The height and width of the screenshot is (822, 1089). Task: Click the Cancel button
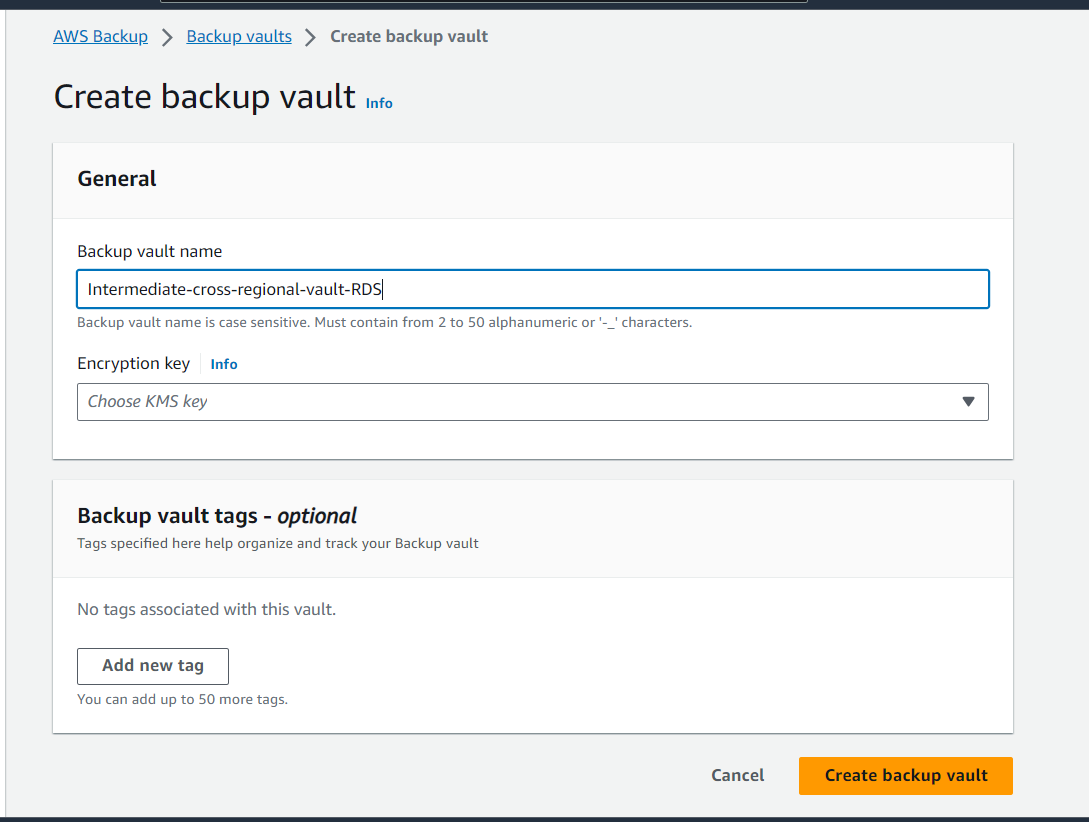click(737, 776)
